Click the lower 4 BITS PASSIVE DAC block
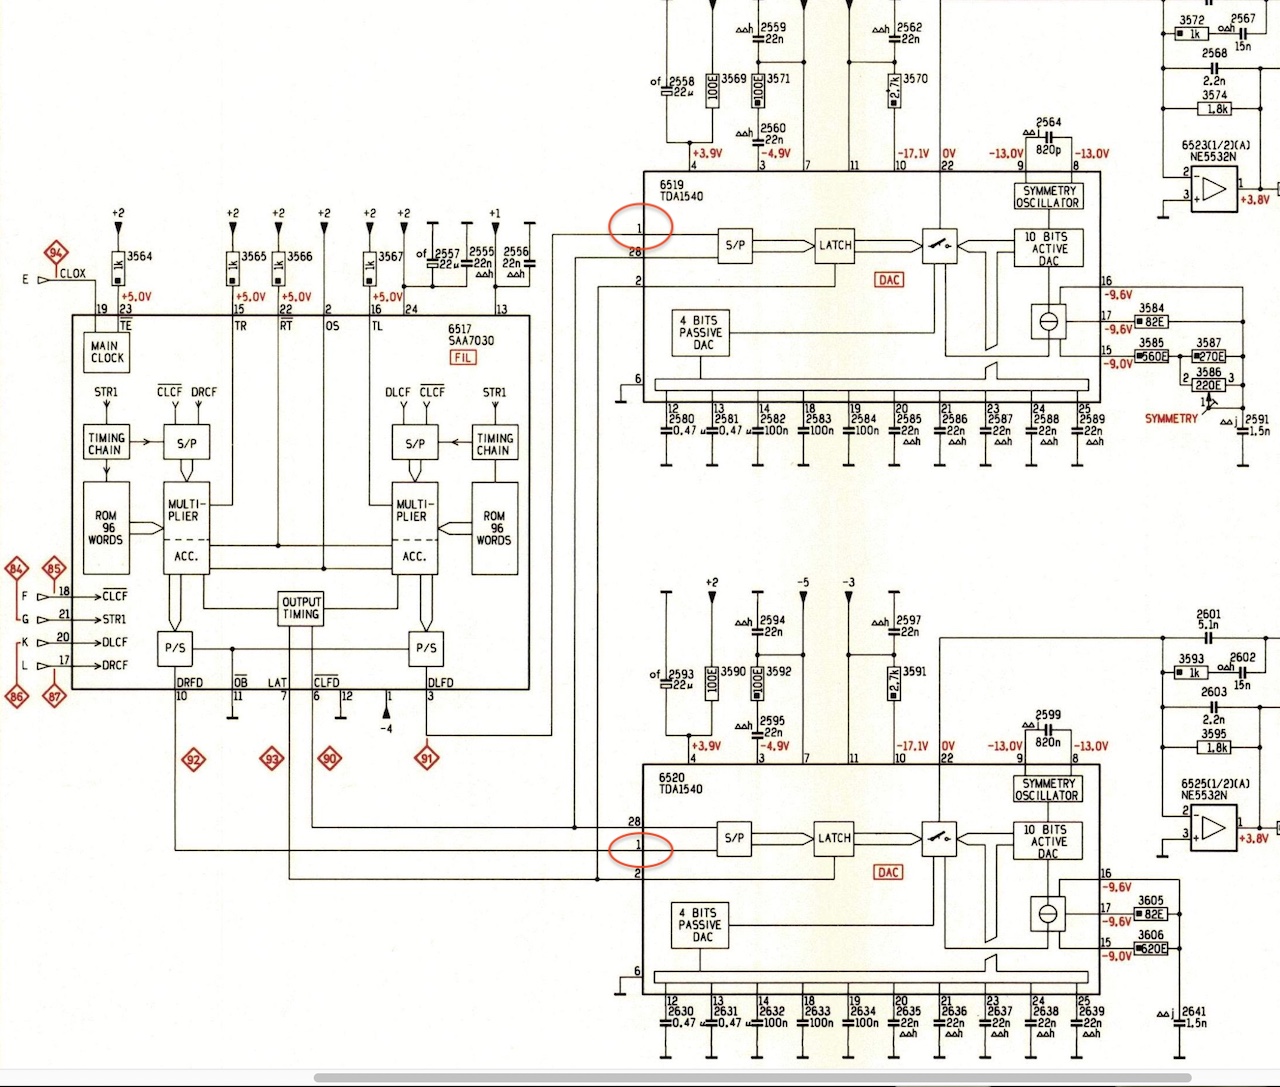This screenshot has height=1087, width=1280. pos(703,925)
